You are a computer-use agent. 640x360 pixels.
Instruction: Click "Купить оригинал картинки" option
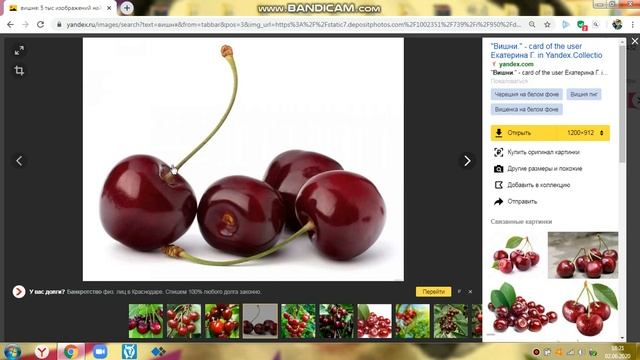click(543, 152)
